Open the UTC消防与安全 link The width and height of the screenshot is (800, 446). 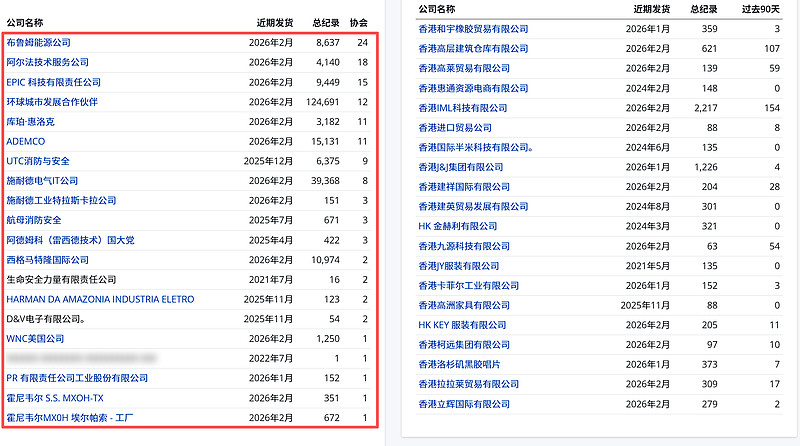pos(38,161)
